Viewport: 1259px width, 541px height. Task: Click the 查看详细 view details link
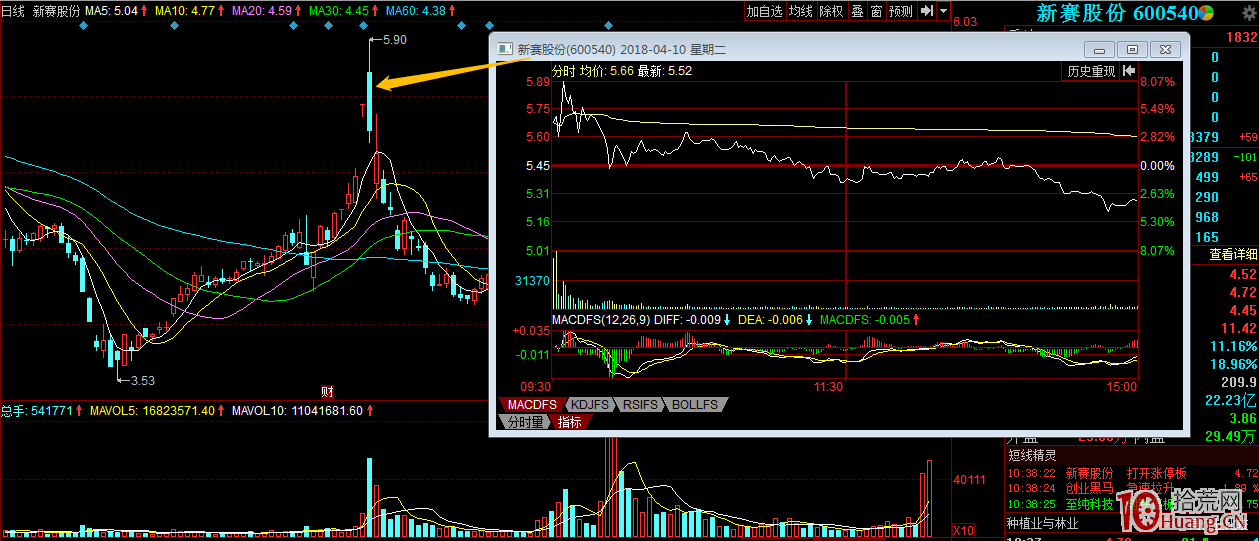1233,254
